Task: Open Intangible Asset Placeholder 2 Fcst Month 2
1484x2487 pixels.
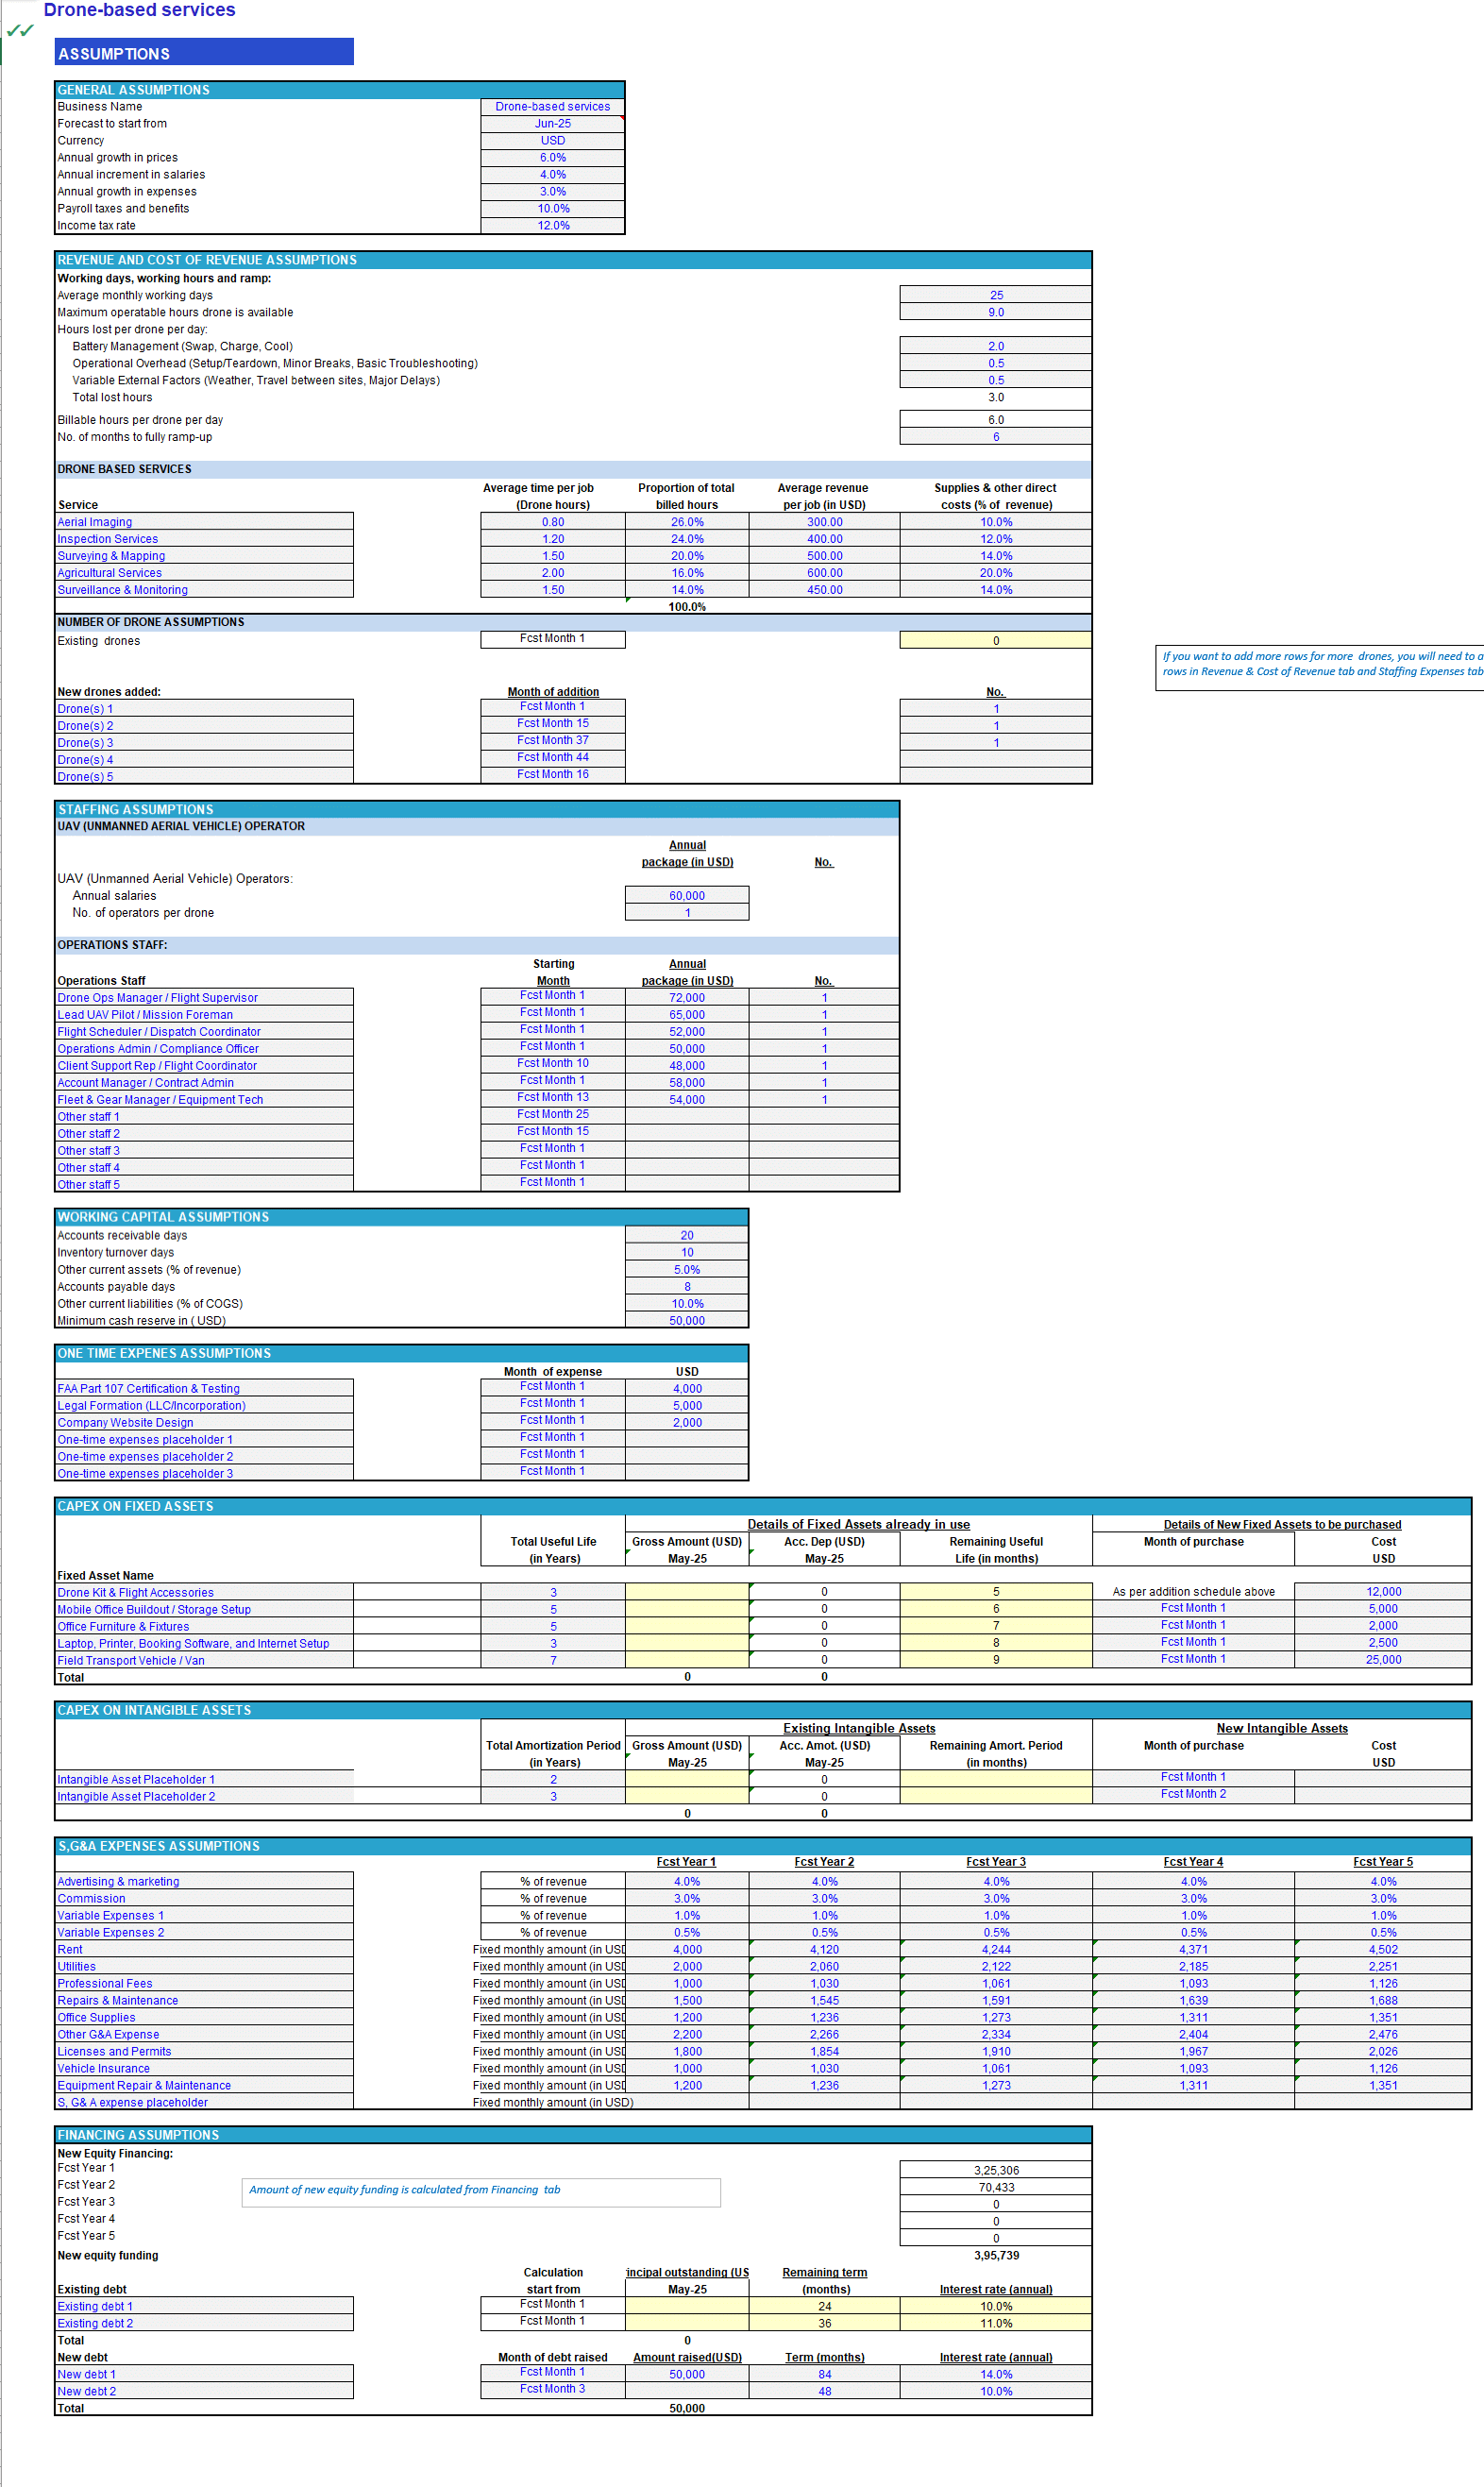Action: point(1193,1795)
